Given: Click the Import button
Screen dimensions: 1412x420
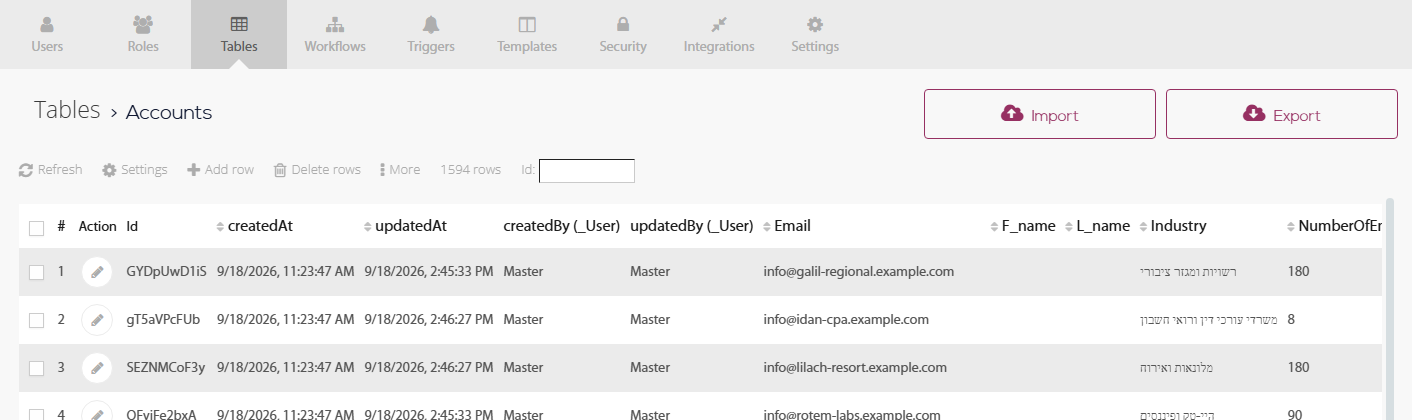Looking at the screenshot, I should 1040,114.
